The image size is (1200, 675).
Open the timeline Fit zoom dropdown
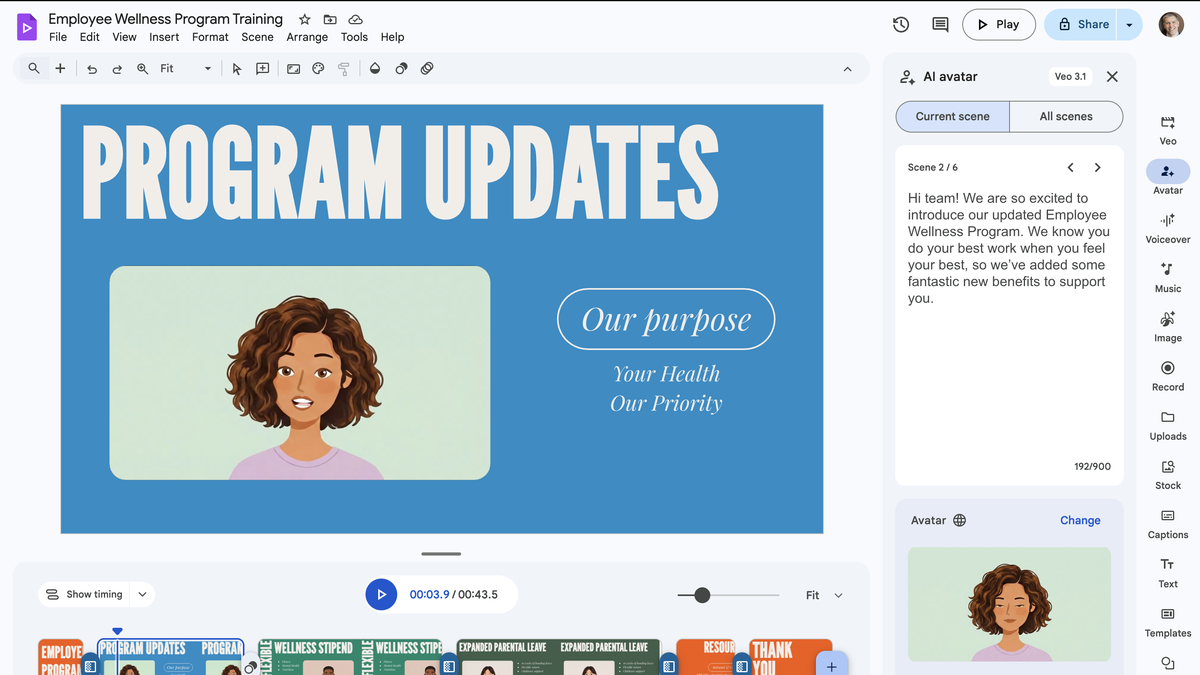point(824,595)
